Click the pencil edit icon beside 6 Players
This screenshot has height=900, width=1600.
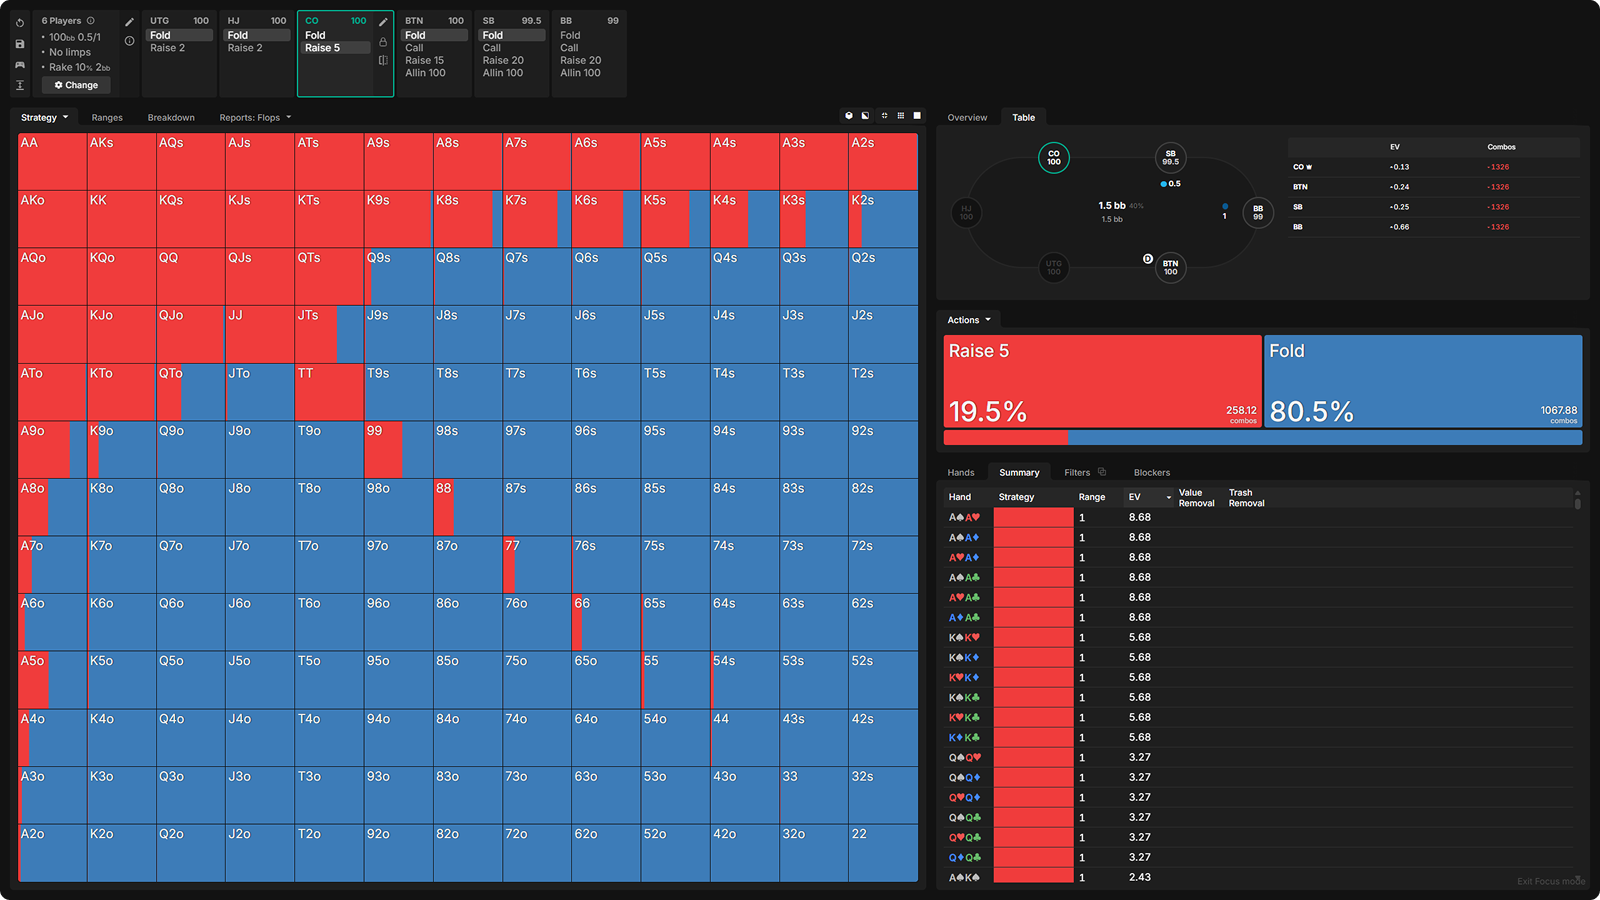129,22
